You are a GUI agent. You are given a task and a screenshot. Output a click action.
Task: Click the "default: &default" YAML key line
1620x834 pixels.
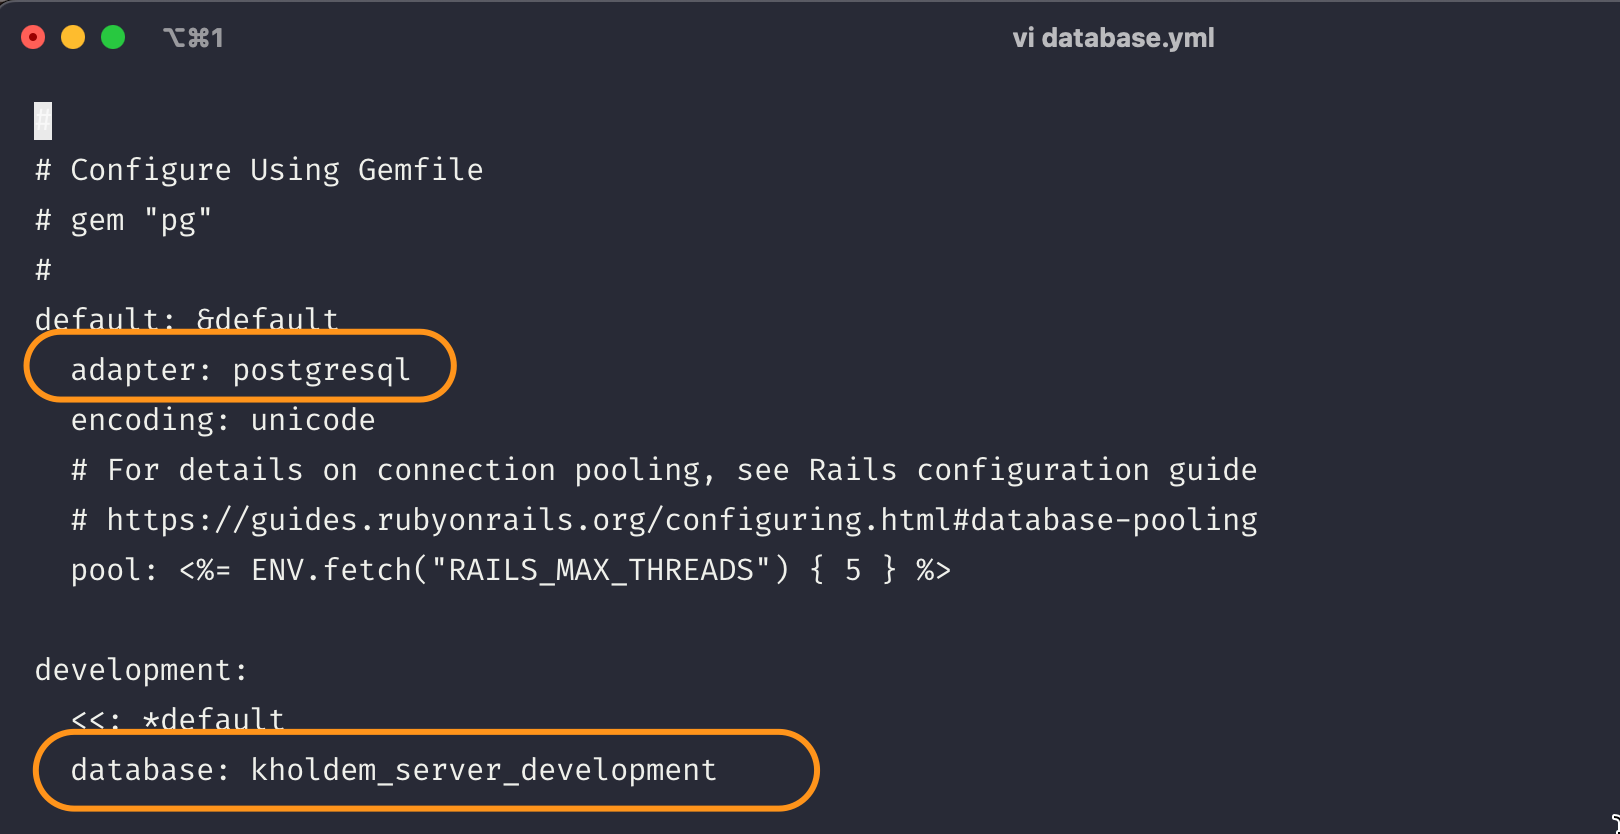tap(187, 320)
